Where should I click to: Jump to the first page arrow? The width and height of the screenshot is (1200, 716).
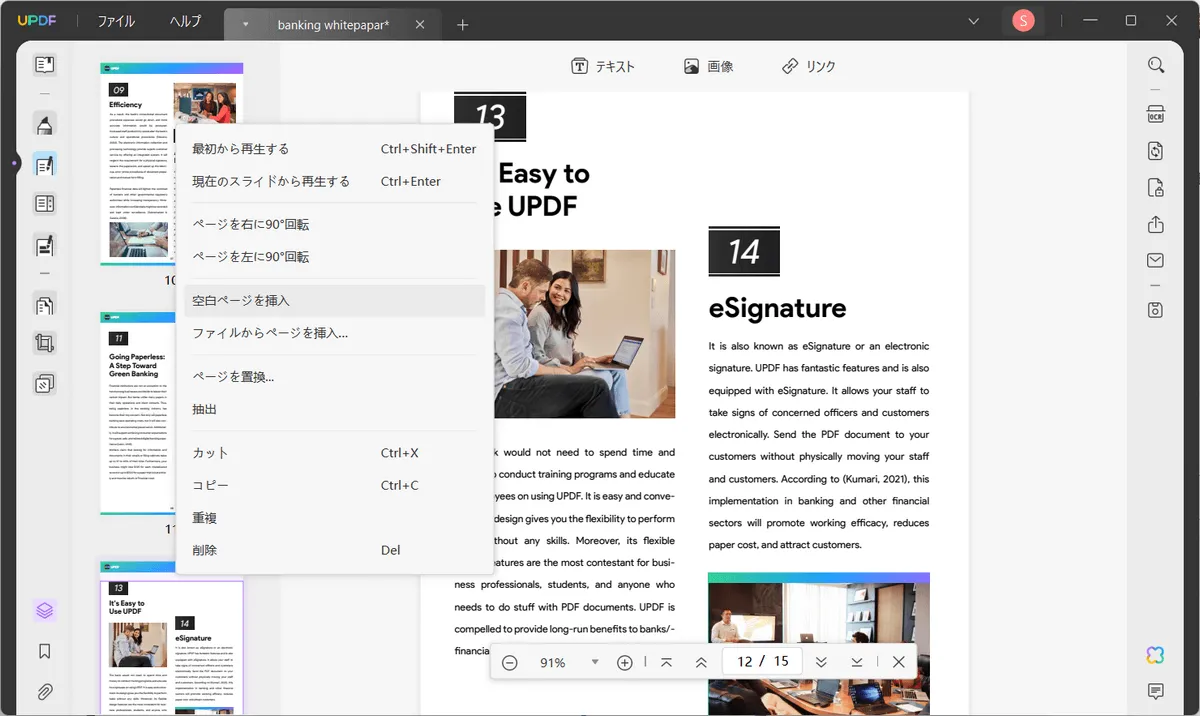tap(667, 662)
